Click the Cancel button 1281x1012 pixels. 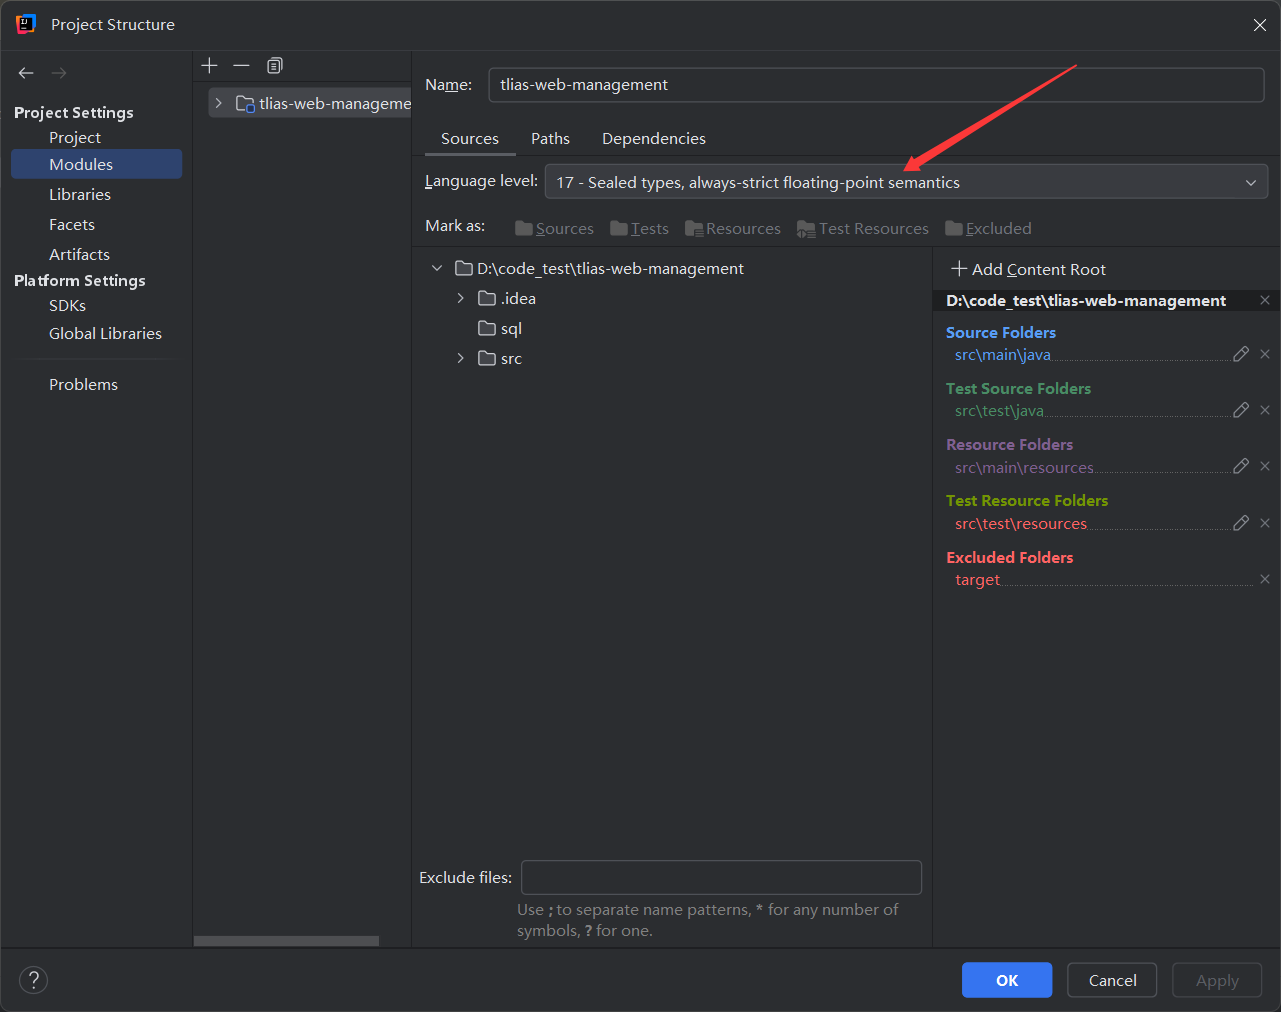[x=1112, y=980]
